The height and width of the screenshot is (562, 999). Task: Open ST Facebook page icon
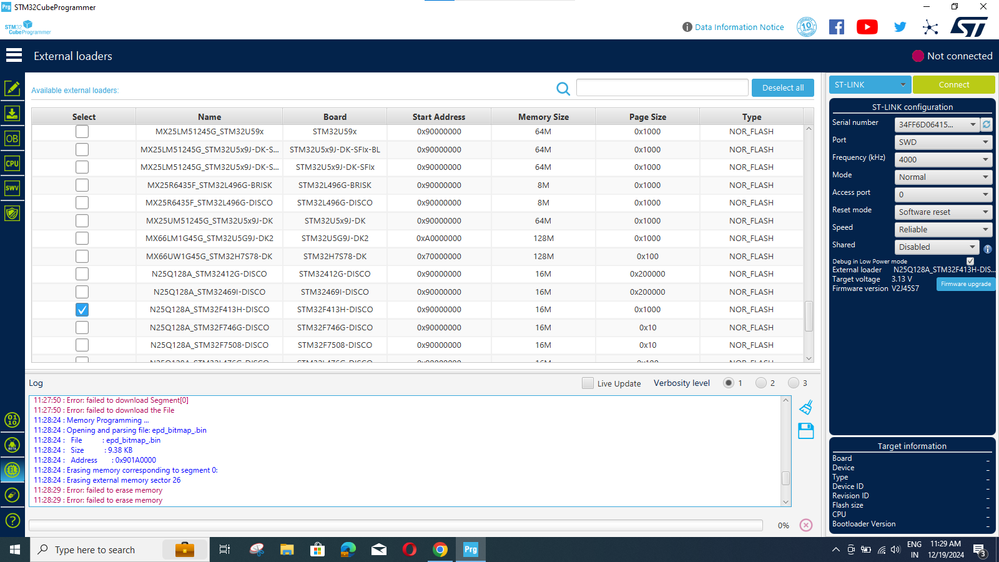click(837, 27)
